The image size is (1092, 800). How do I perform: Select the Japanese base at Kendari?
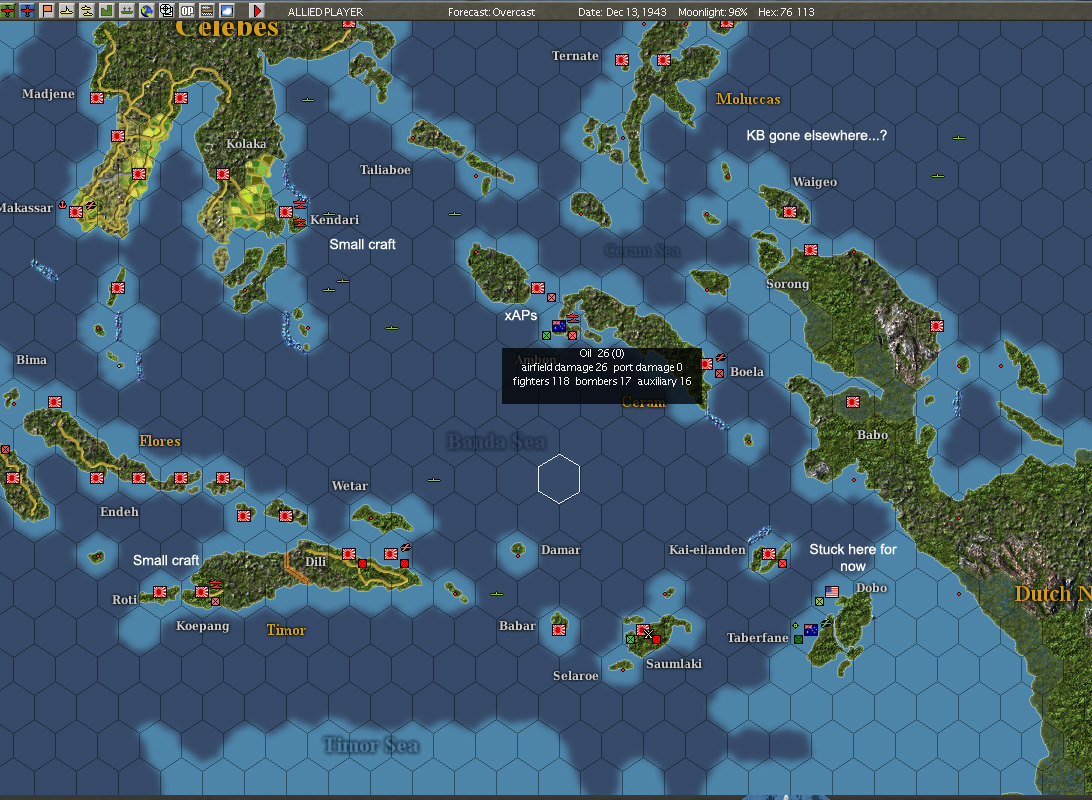pos(286,212)
